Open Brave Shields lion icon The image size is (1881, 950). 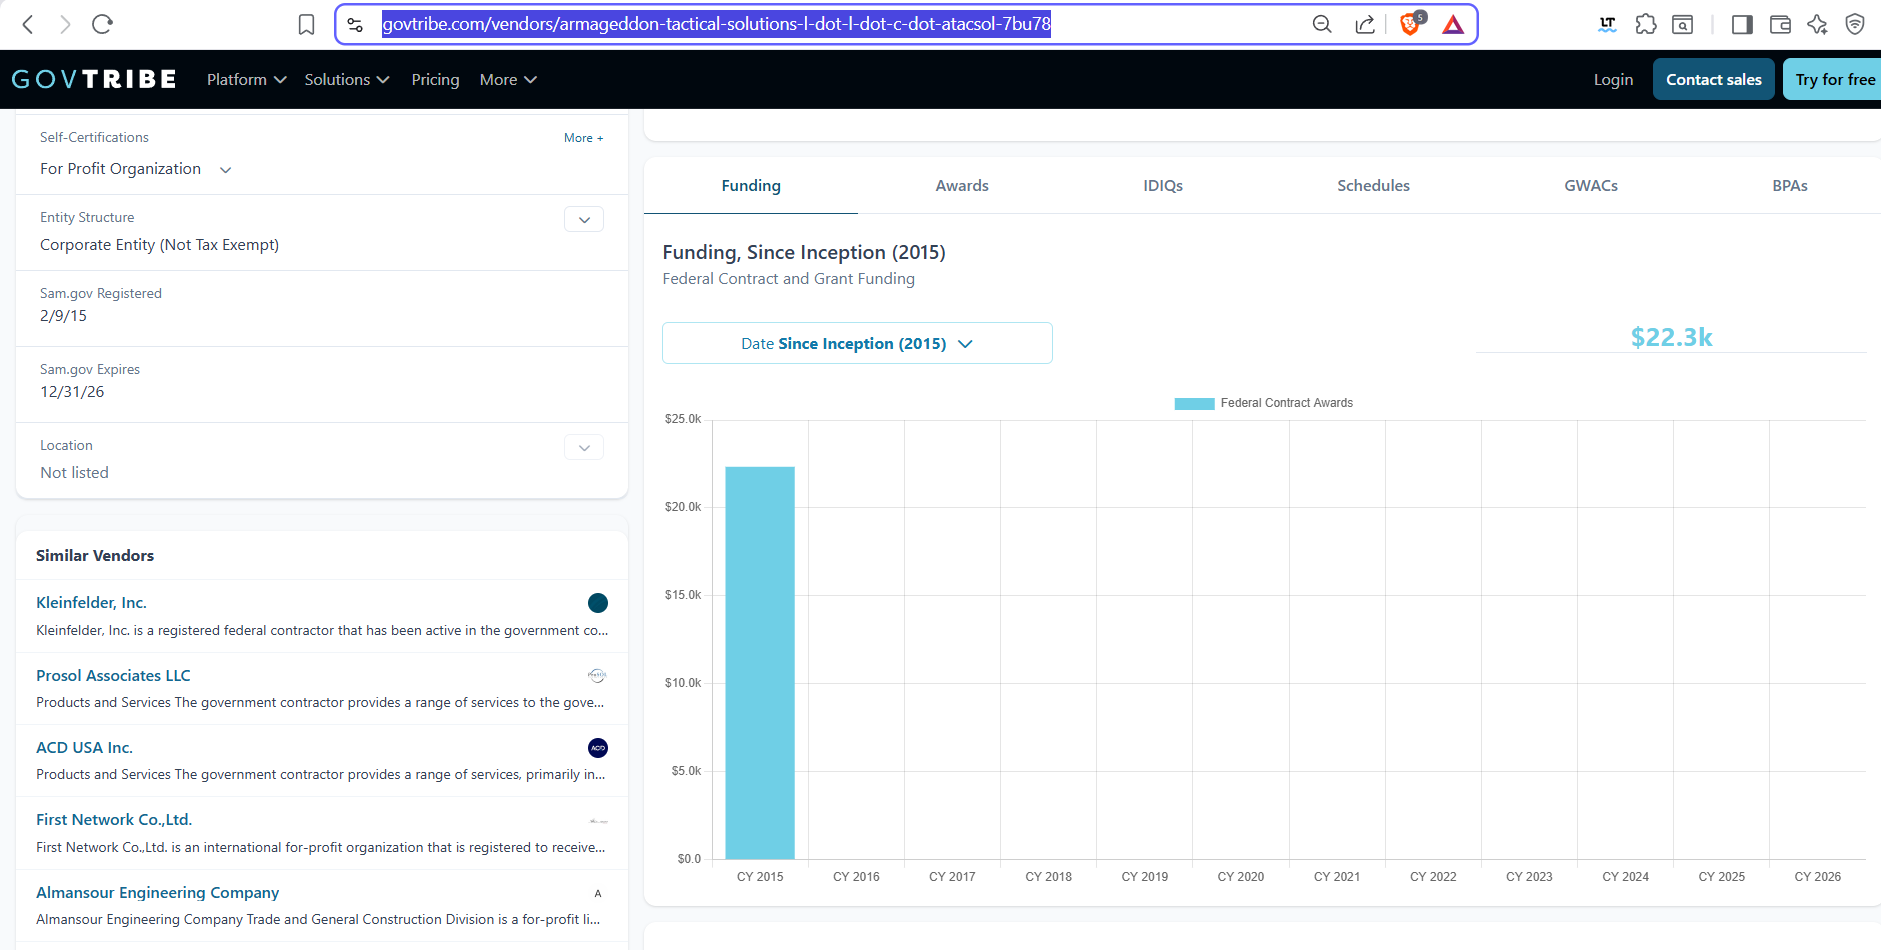coord(1411,23)
